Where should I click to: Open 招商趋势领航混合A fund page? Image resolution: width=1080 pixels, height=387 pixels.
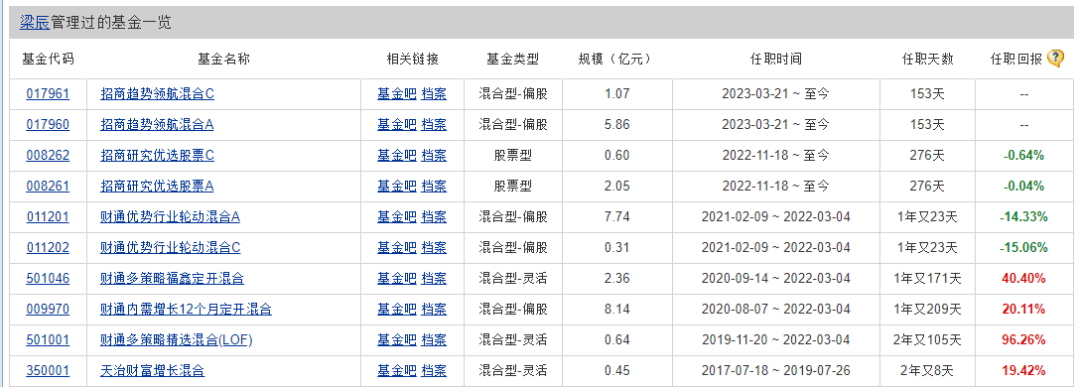(157, 125)
